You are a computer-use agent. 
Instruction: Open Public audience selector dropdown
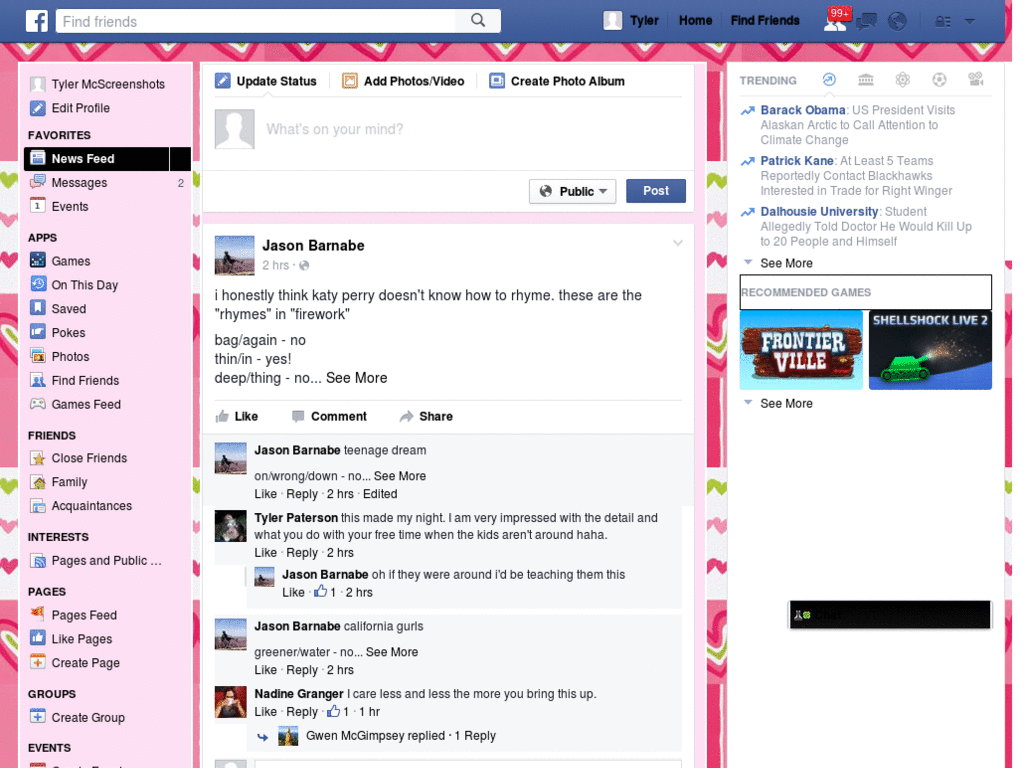572,191
